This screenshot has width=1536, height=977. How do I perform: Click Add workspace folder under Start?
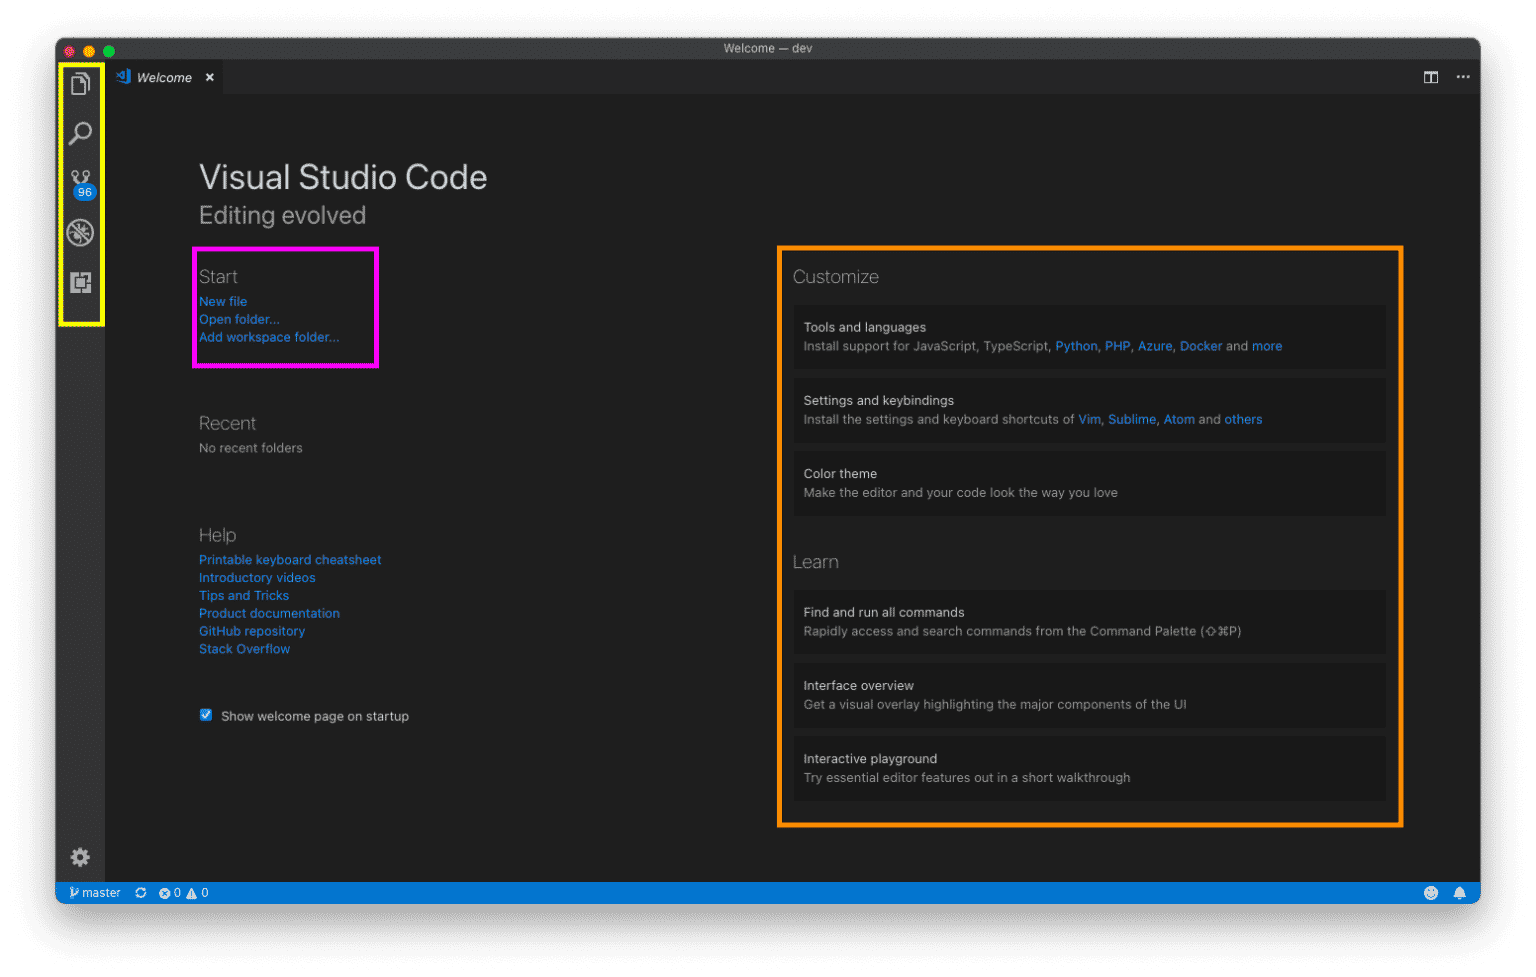click(x=268, y=337)
